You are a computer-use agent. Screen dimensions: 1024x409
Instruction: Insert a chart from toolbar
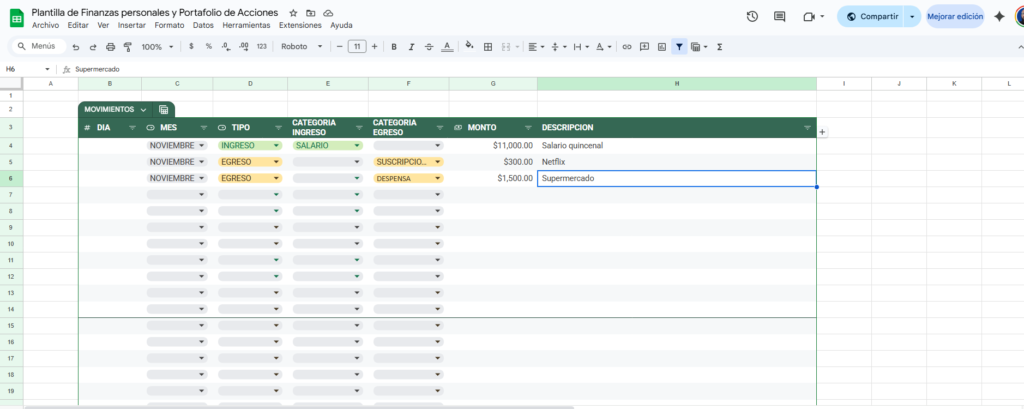pos(661,46)
